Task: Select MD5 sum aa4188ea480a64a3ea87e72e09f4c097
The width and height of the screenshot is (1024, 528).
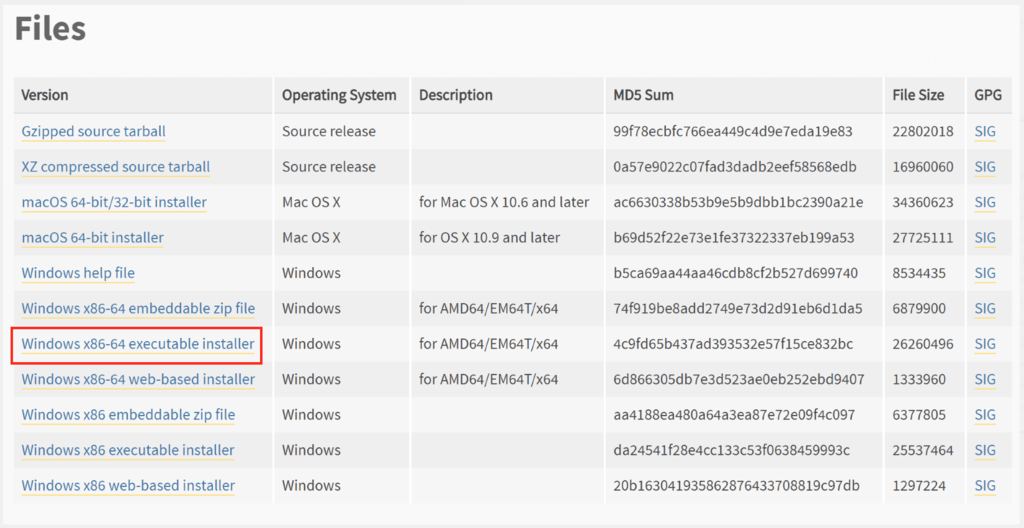Action: coord(734,414)
